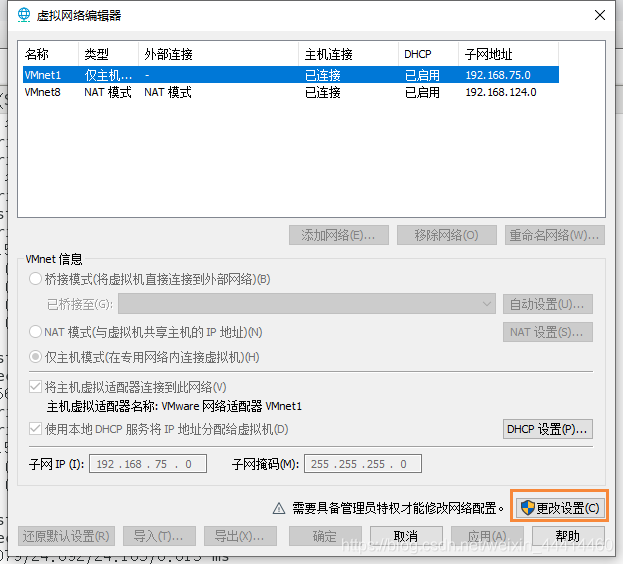Select the VMnet1 row in network list
This screenshot has width=623, height=564.
[291, 75]
